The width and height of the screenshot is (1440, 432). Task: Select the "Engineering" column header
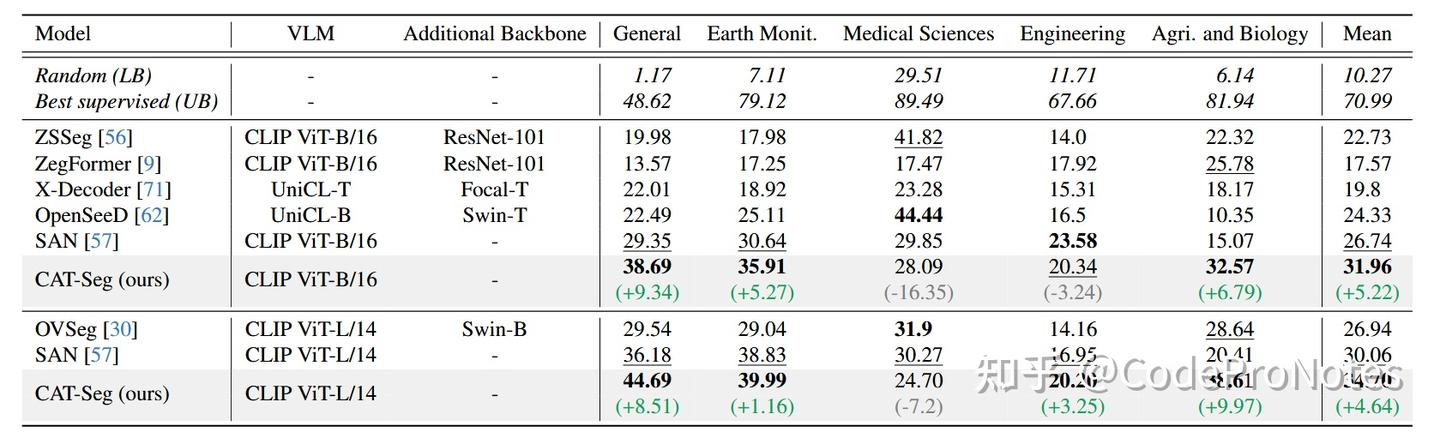pyautogui.click(x=1072, y=34)
